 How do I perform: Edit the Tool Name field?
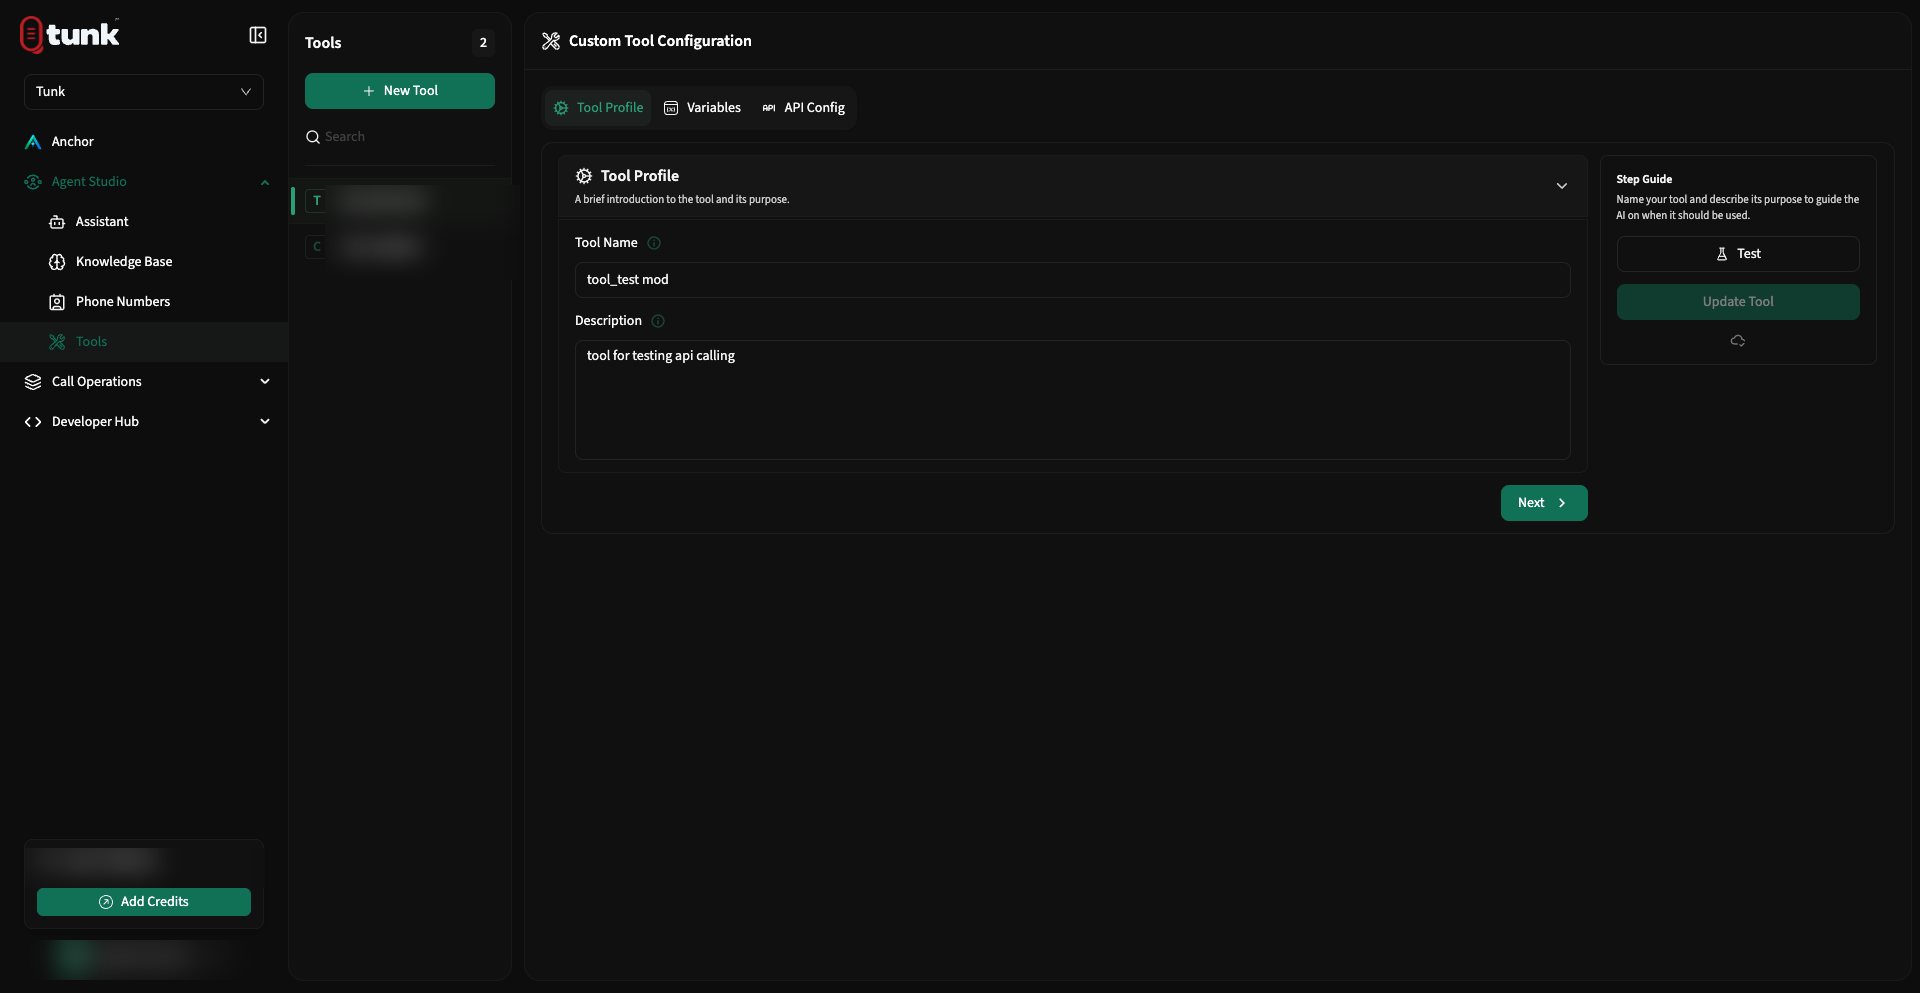tap(1072, 280)
